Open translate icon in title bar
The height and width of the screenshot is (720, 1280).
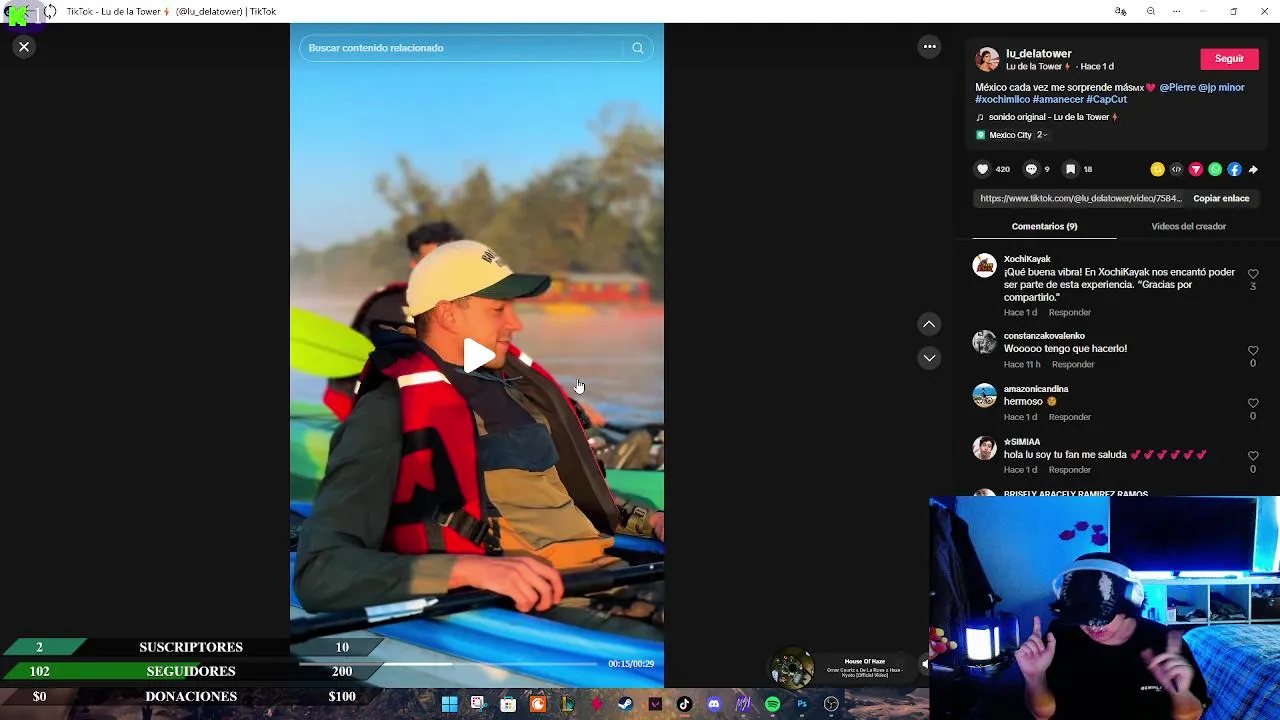pos(1121,11)
